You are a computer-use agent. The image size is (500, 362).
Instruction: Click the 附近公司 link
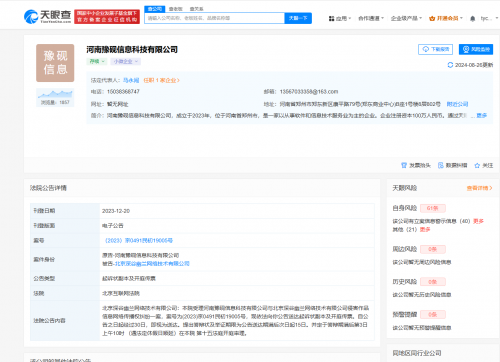(457, 104)
